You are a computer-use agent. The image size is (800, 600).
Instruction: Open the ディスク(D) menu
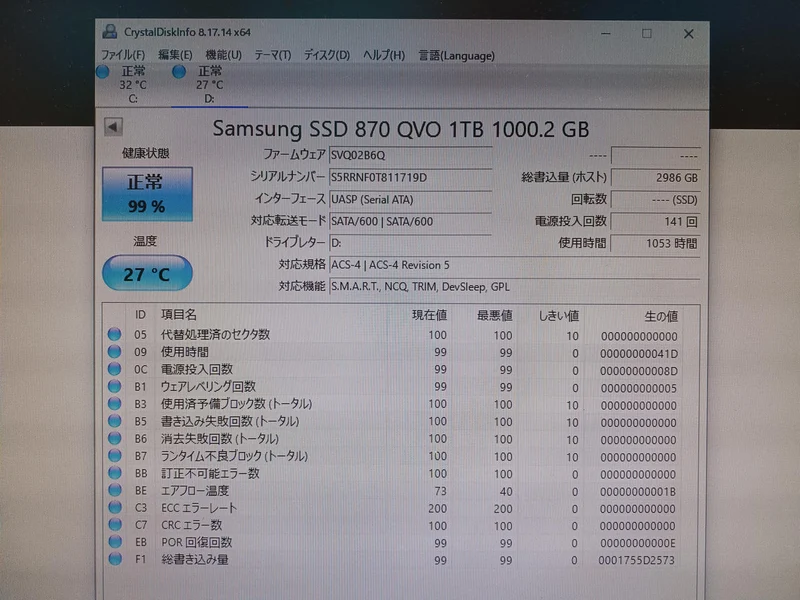327,55
